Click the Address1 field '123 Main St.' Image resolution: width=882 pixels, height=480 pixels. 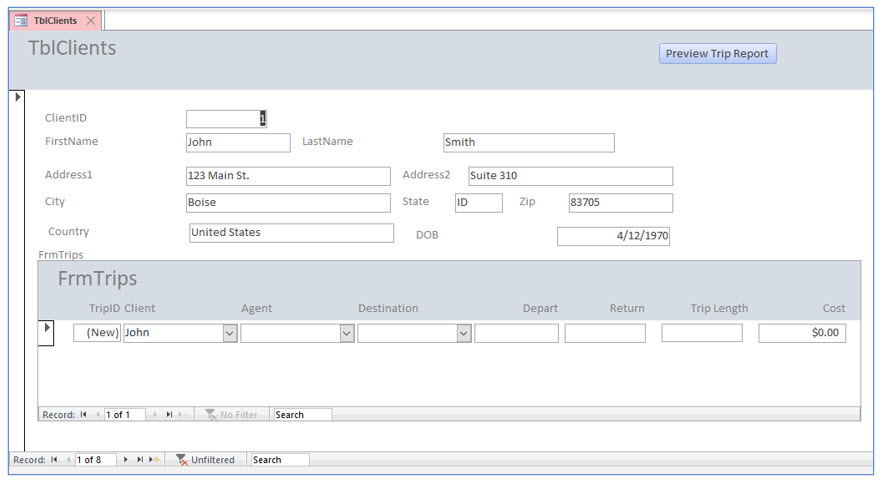(288, 176)
